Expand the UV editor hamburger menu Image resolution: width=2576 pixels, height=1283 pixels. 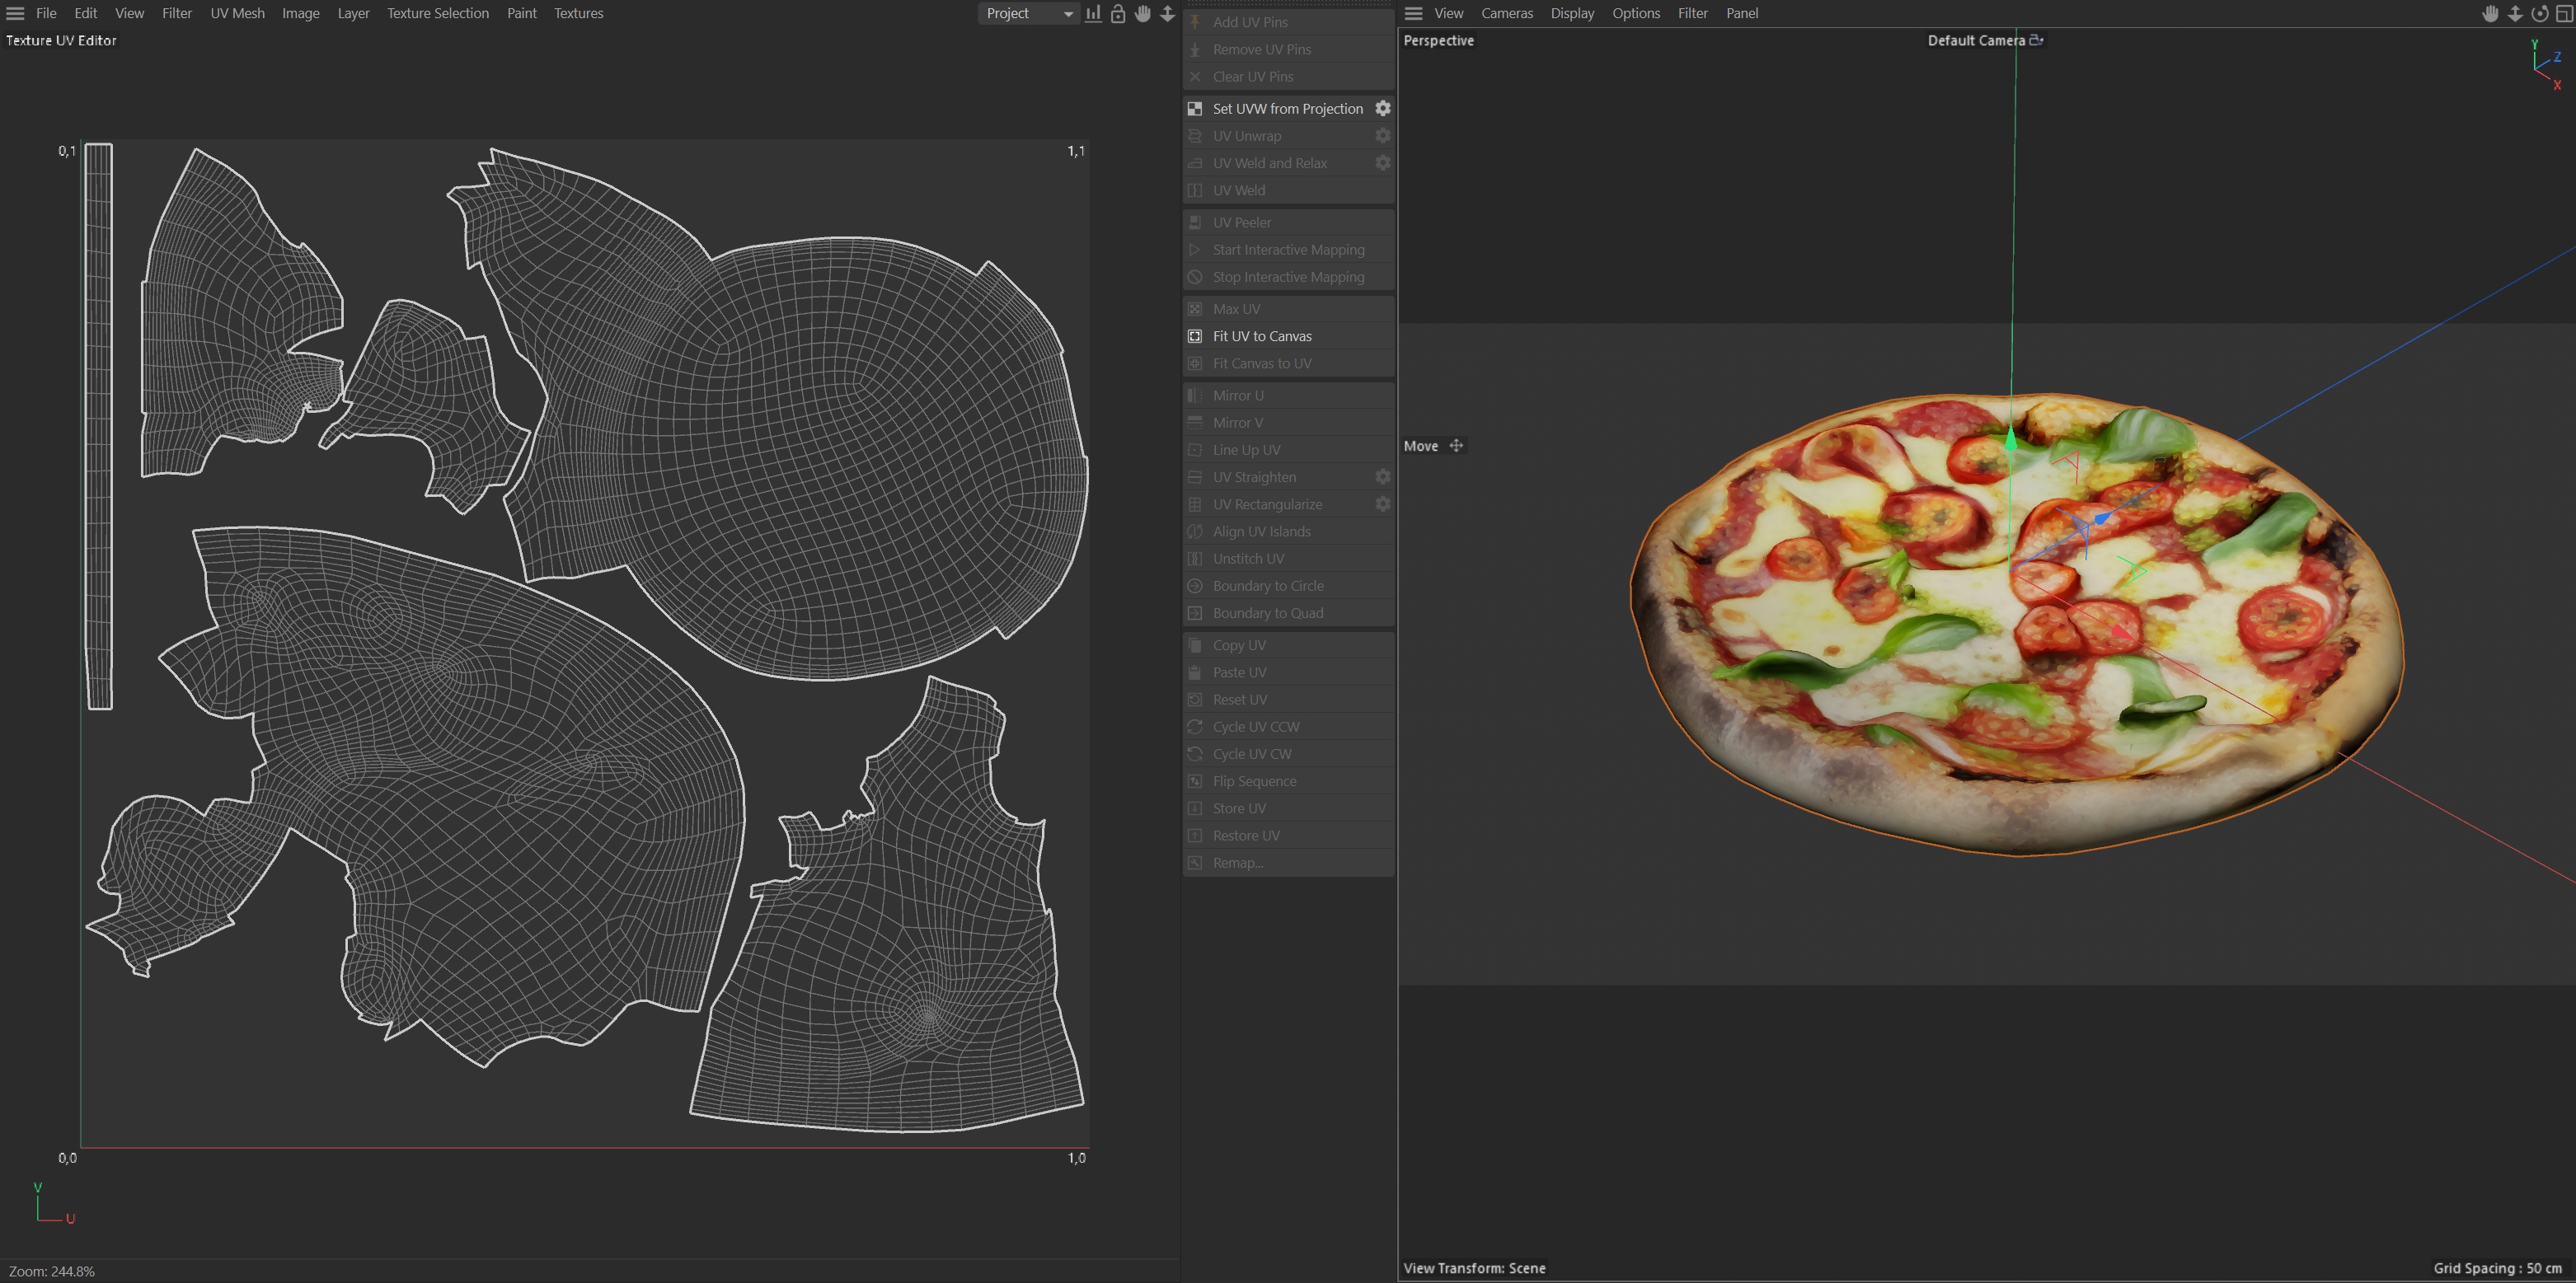click(x=15, y=13)
